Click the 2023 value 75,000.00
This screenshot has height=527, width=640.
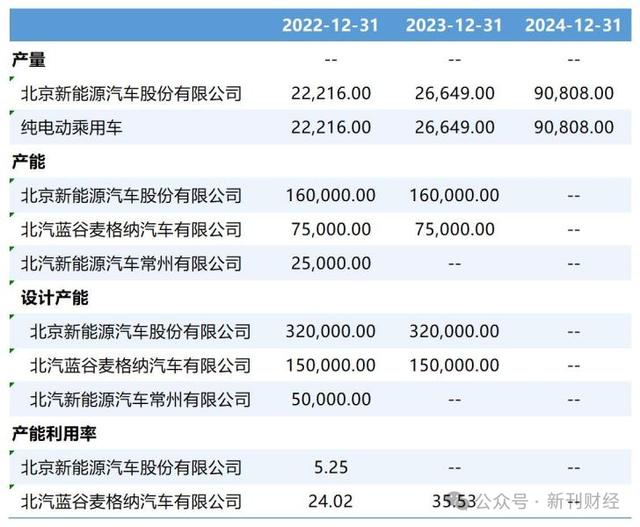click(x=455, y=229)
